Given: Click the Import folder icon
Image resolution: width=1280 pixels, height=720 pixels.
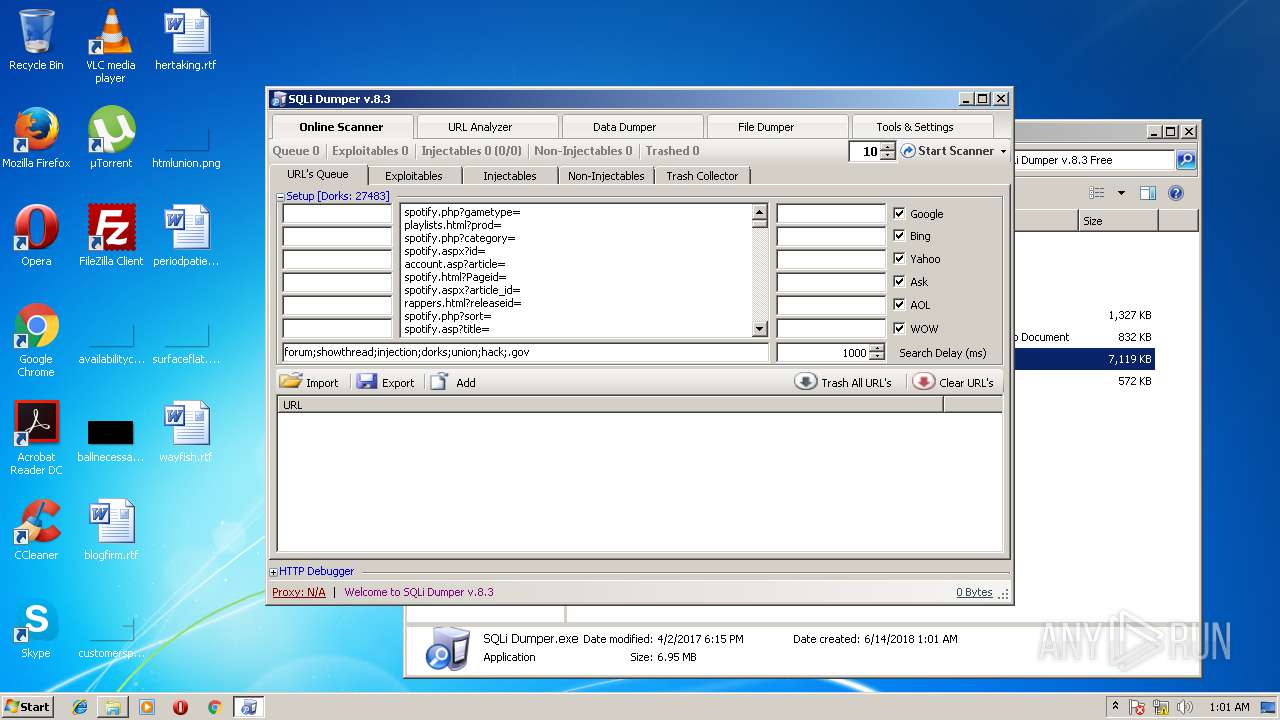Looking at the screenshot, I should click(x=291, y=382).
